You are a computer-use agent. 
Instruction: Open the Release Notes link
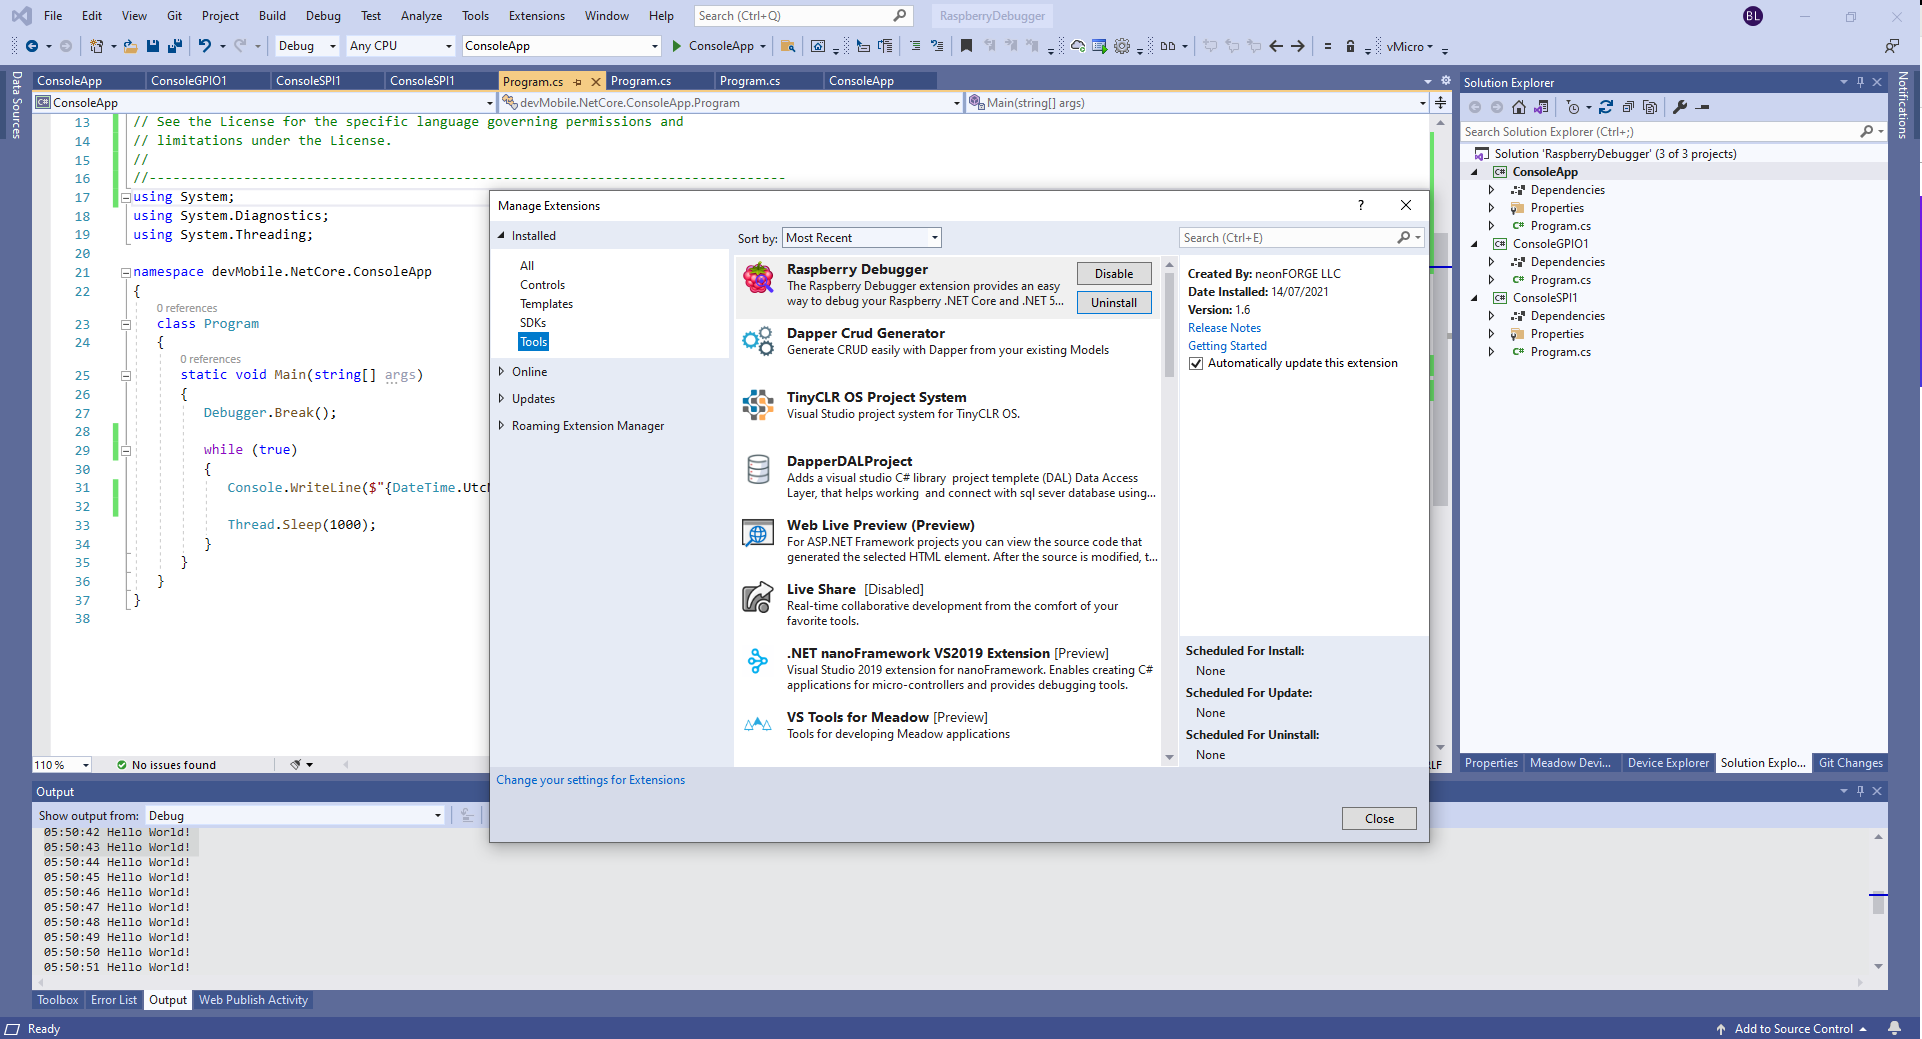click(x=1224, y=328)
